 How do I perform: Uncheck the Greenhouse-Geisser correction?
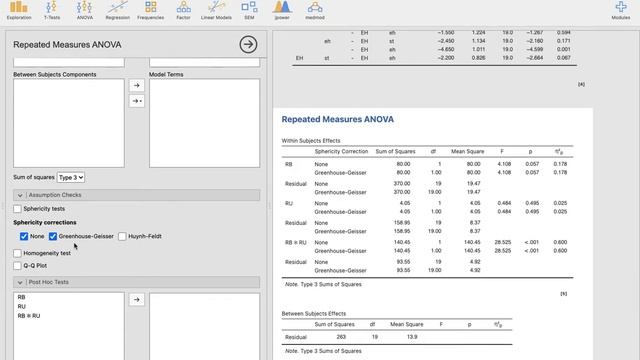tap(53, 236)
